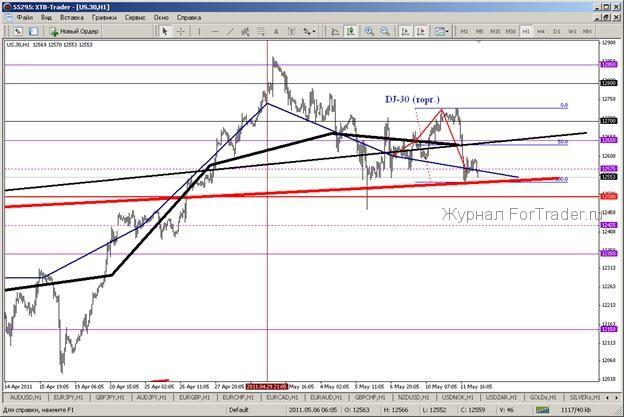The height and width of the screenshot is (417, 624).
Task: Switch to H4 timeframe
Action: pyautogui.click(x=541, y=31)
